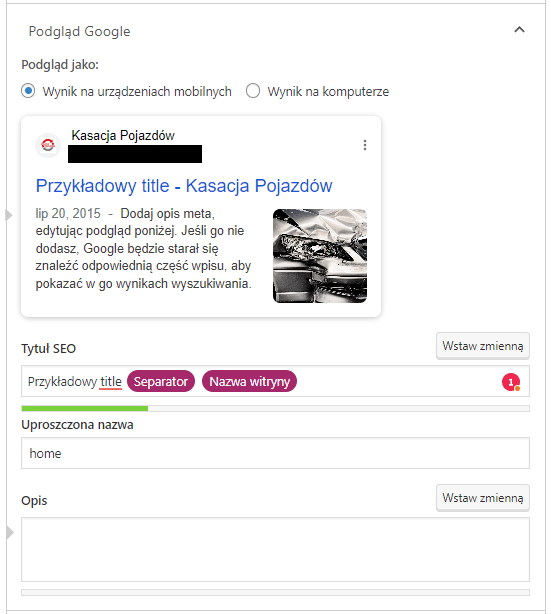
Task: Click the Kasacja Pojazdów site favicon
Action: click(48, 145)
